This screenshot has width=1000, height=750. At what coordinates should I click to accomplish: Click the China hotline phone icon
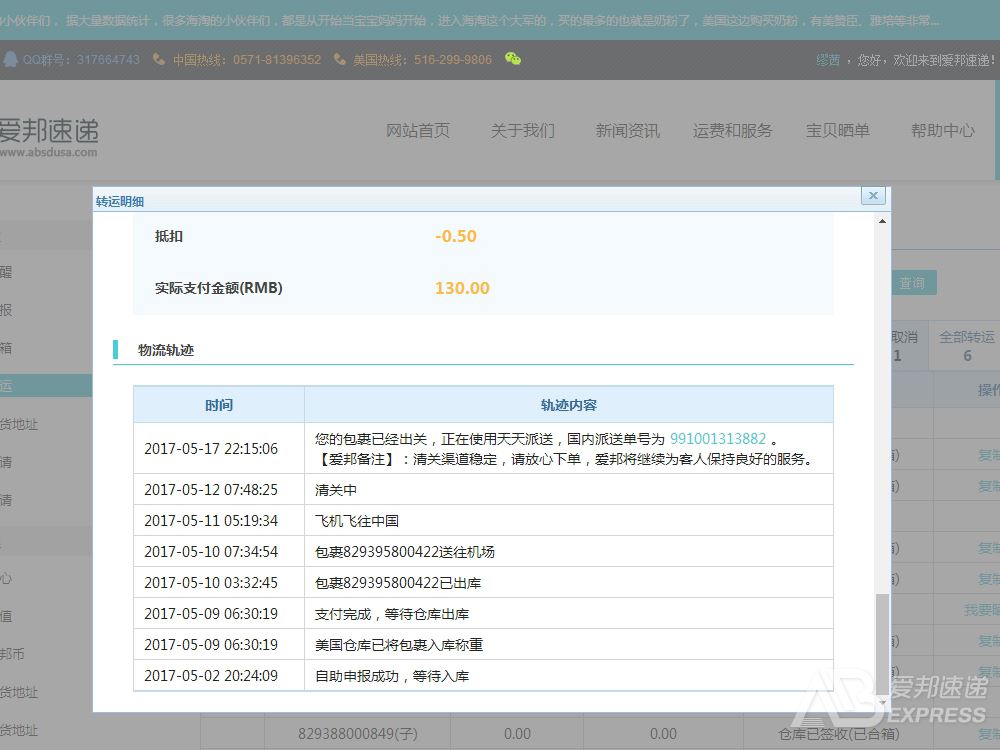tap(159, 59)
